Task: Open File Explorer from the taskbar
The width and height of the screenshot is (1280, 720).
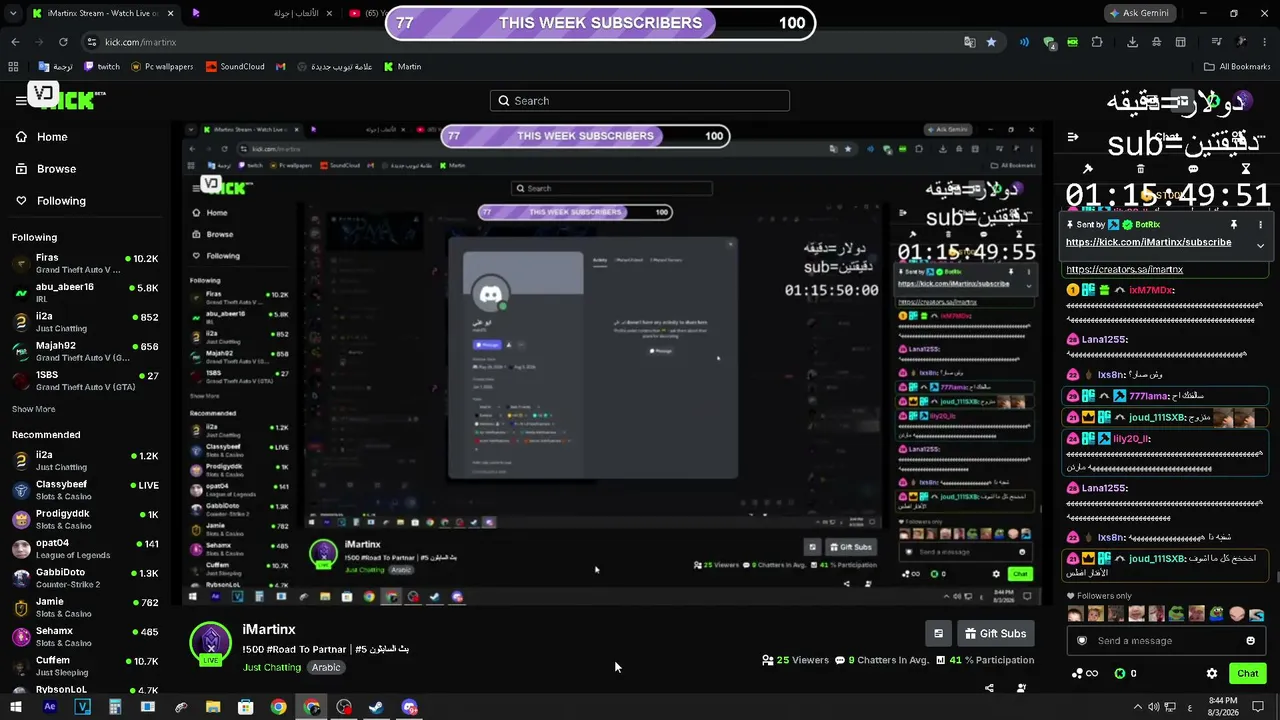Action: pos(213,707)
